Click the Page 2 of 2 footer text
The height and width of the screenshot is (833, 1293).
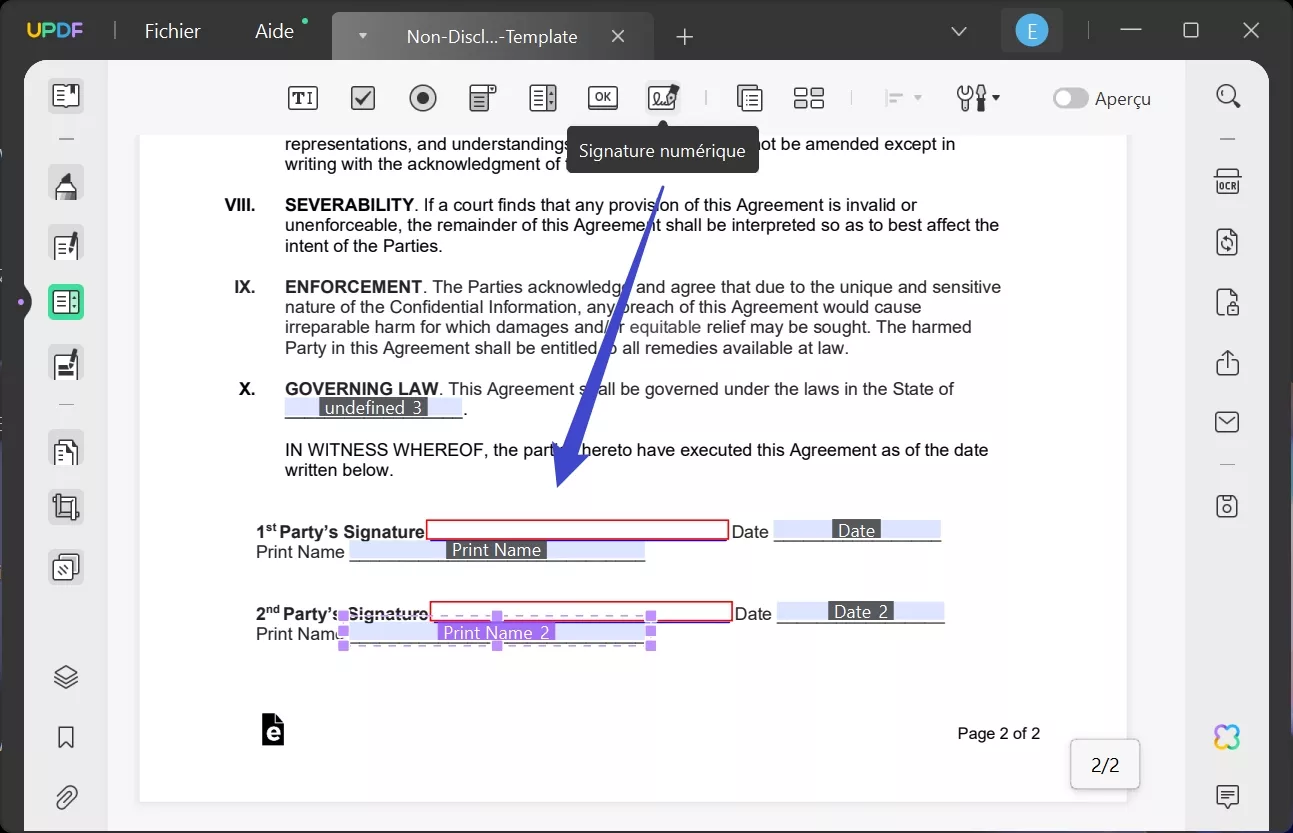point(999,733)
